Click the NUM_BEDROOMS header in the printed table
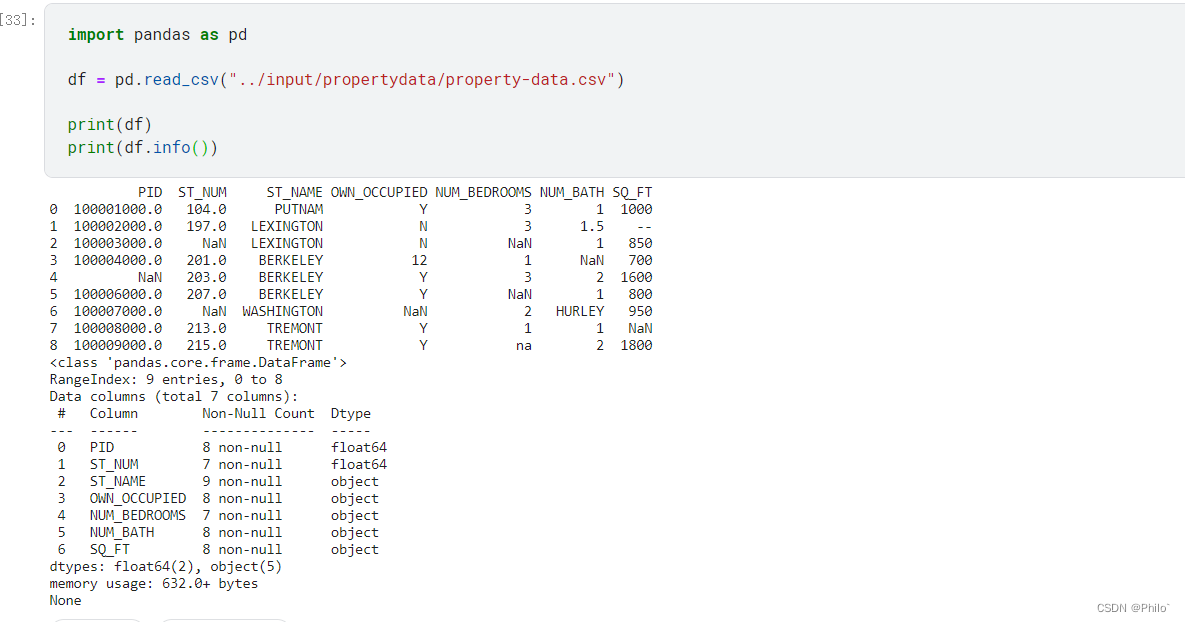This screenshot has height=622, width=1185. pos(483,193)
